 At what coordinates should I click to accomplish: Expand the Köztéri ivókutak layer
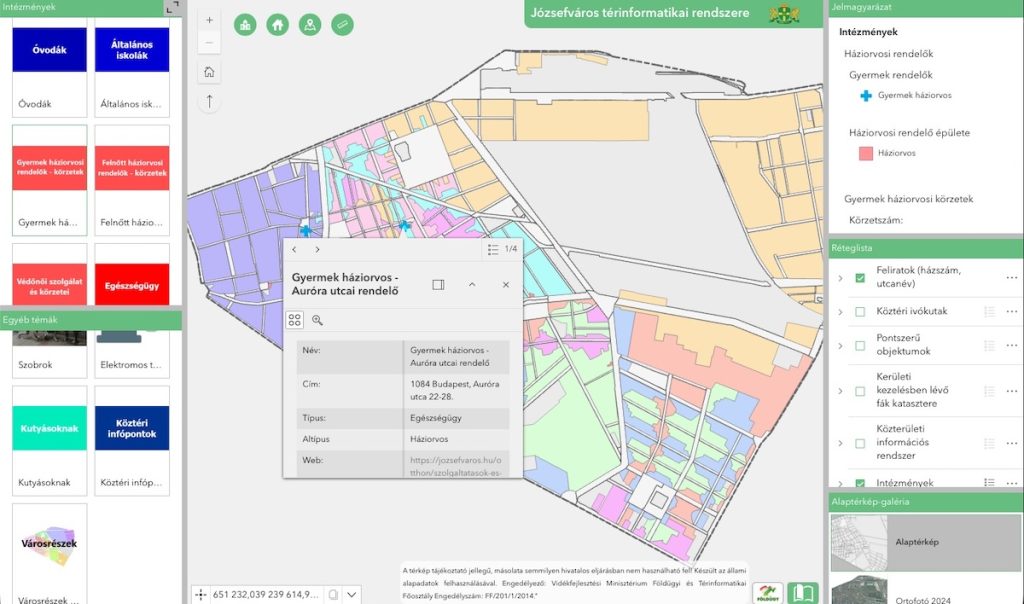pos(840,312)
